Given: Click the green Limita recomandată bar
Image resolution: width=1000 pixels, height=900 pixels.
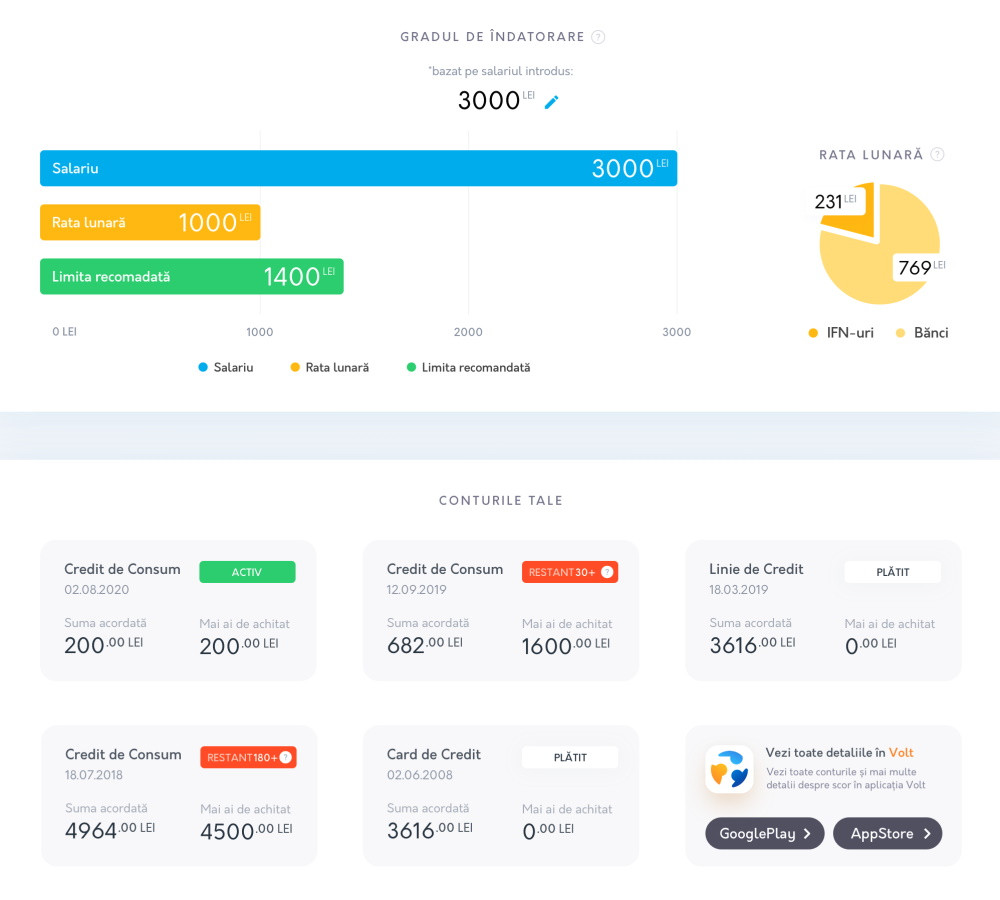Looking at the screenshot, I should [150, 277].
